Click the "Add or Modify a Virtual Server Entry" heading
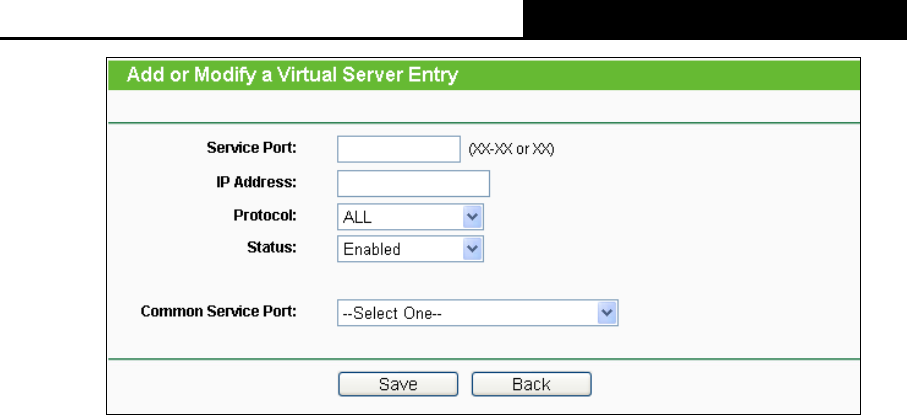 point(292,75)
